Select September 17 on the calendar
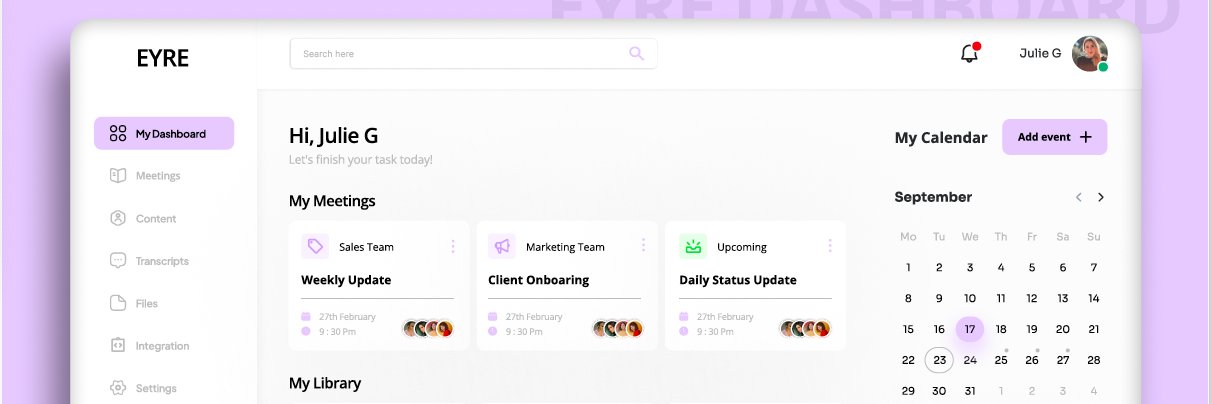Screen dimensions: 1212x404 (x=970, y=328)
